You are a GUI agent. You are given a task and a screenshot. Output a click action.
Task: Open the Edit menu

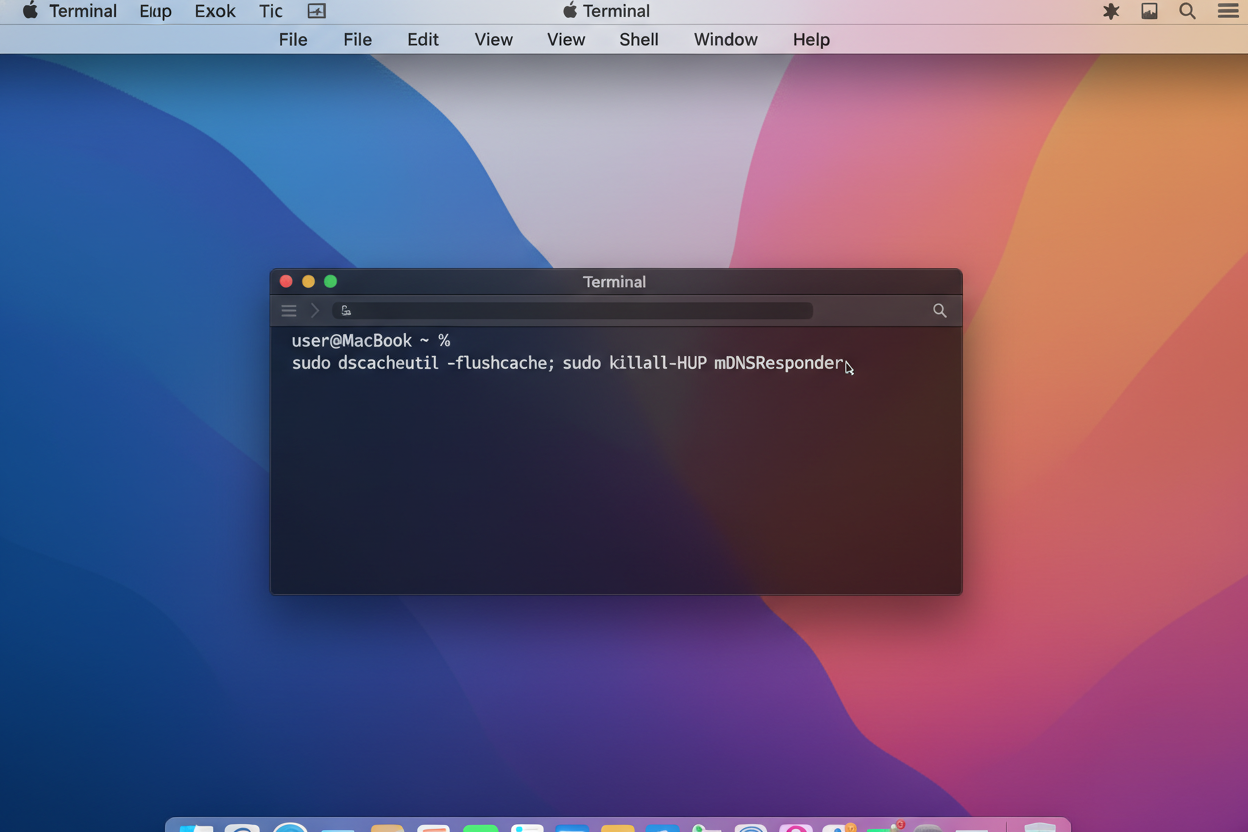(422, 40)
